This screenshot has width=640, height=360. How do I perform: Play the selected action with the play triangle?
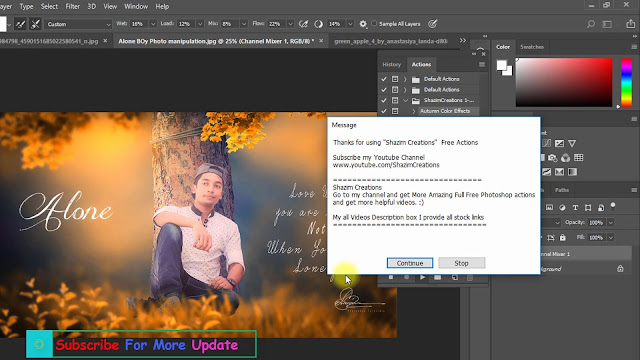tap(422, 278)
